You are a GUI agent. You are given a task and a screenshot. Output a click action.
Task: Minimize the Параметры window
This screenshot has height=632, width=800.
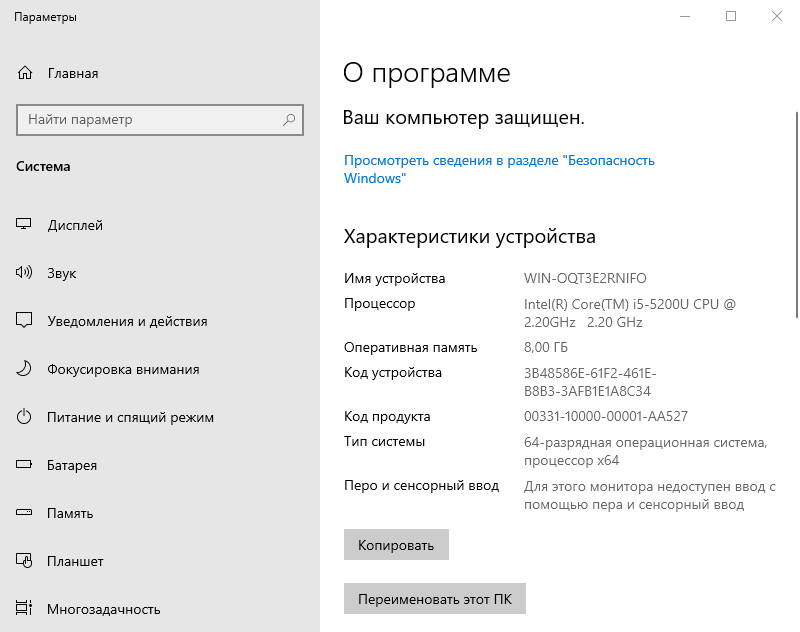click(x=685, y=17)
